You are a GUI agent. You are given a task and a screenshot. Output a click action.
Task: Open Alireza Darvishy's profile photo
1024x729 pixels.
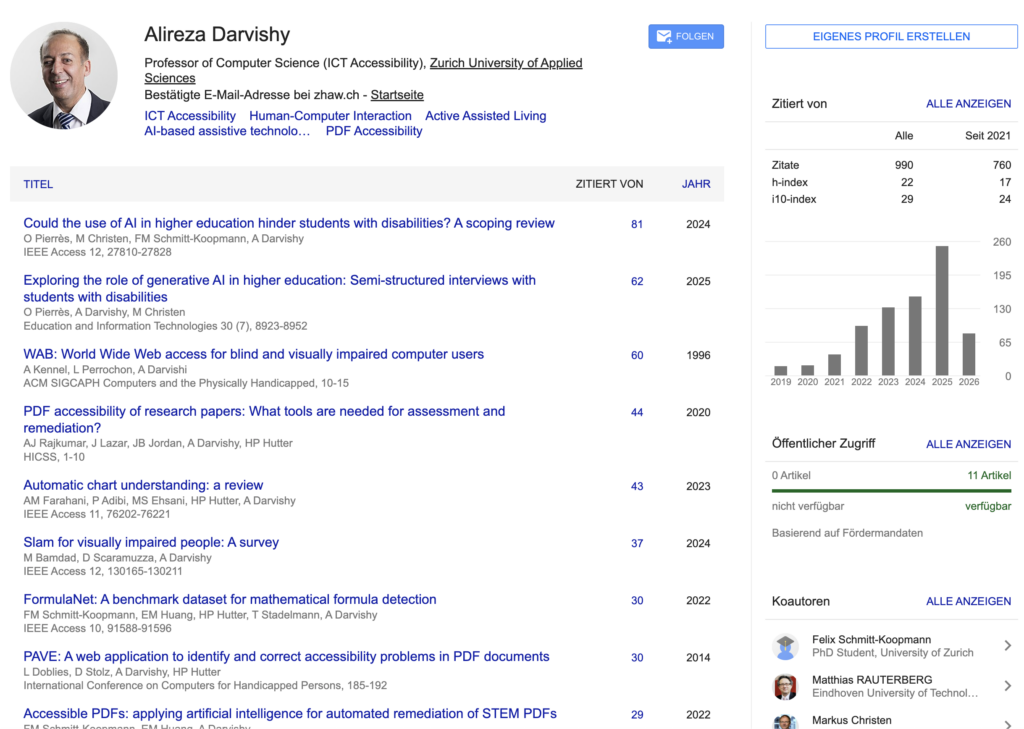tap(64, 75)
